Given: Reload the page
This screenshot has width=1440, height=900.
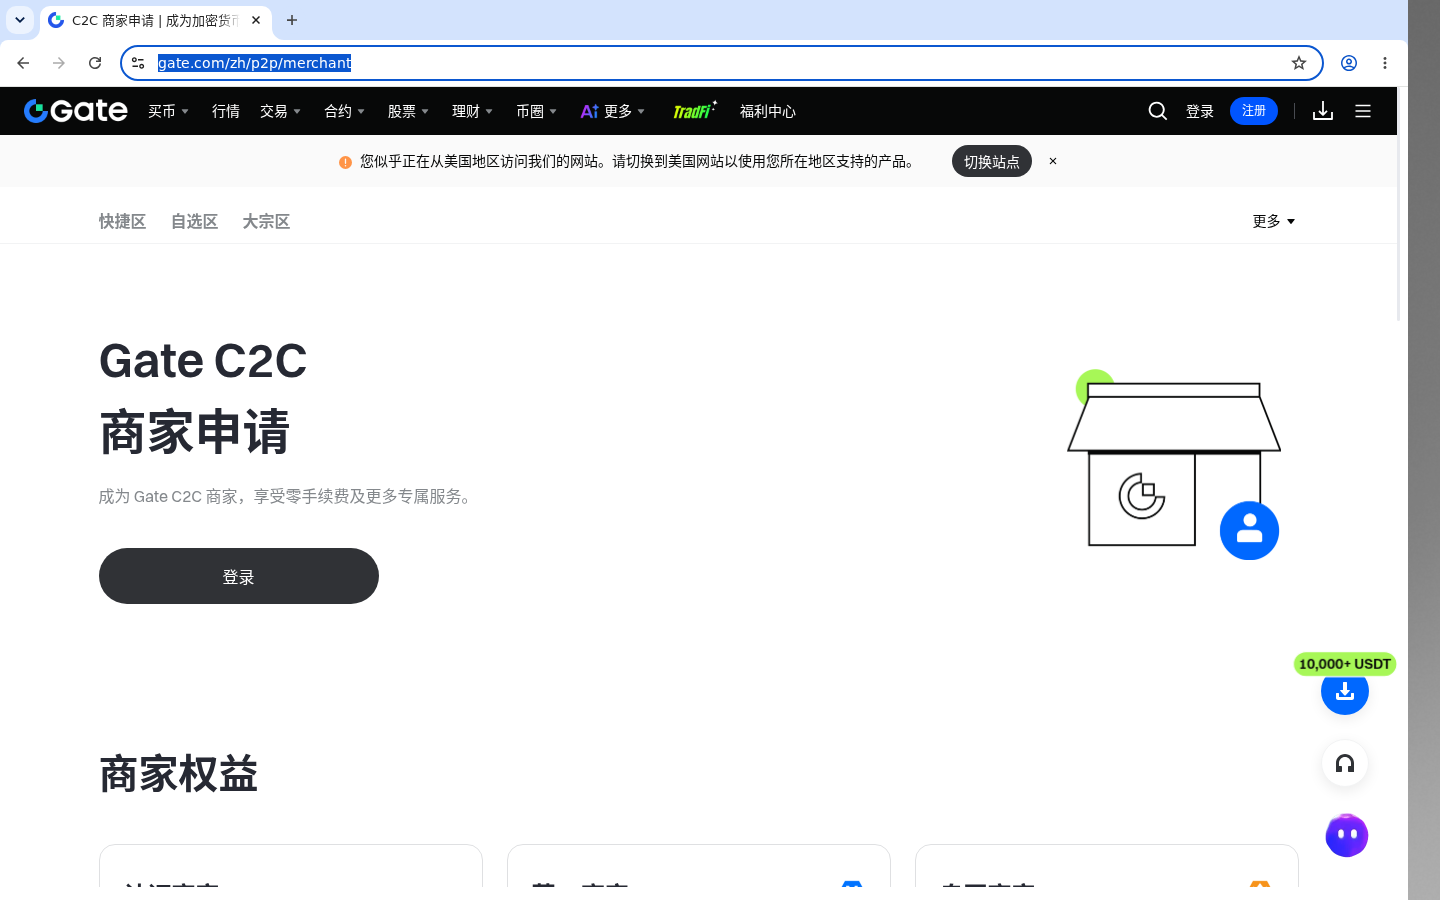Looking at the screenshot, I should pos(95,63).
